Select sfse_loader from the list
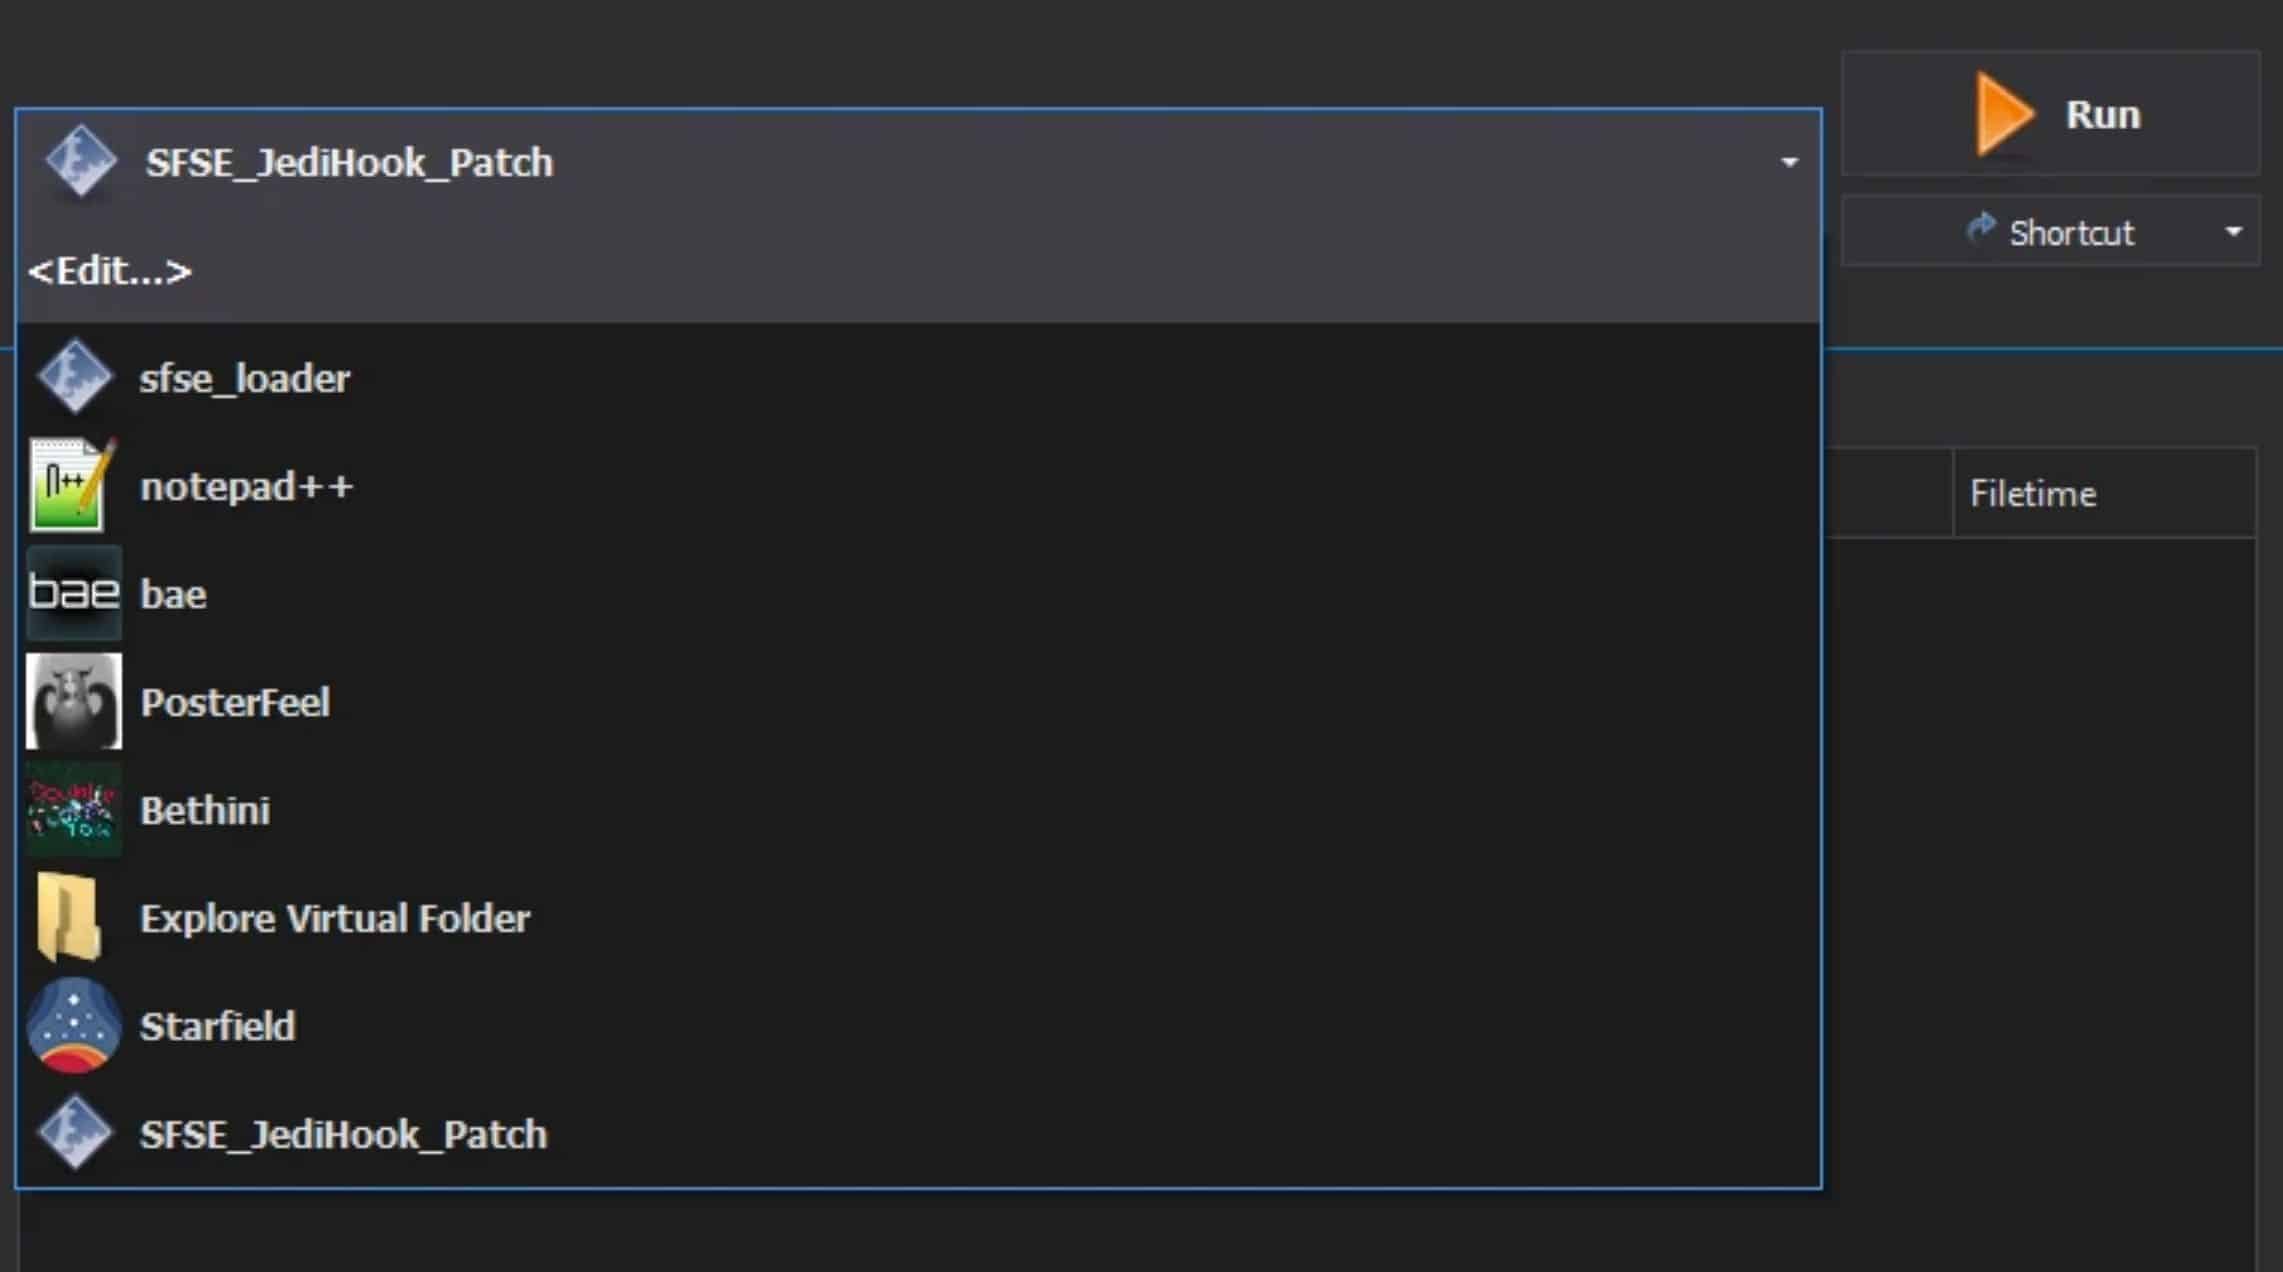The width and height of the screenshot is (2283, 1272). (x=245, y=378)
